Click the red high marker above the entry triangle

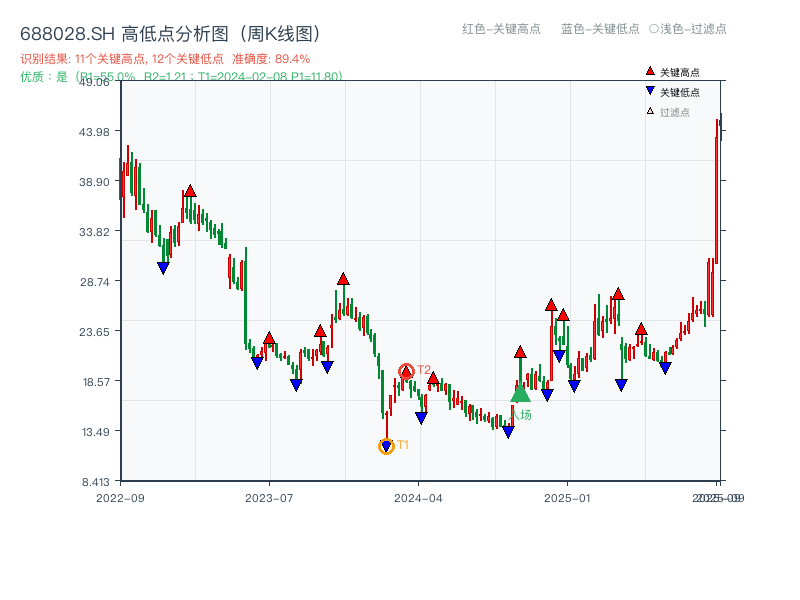click(x=520, y=352)
